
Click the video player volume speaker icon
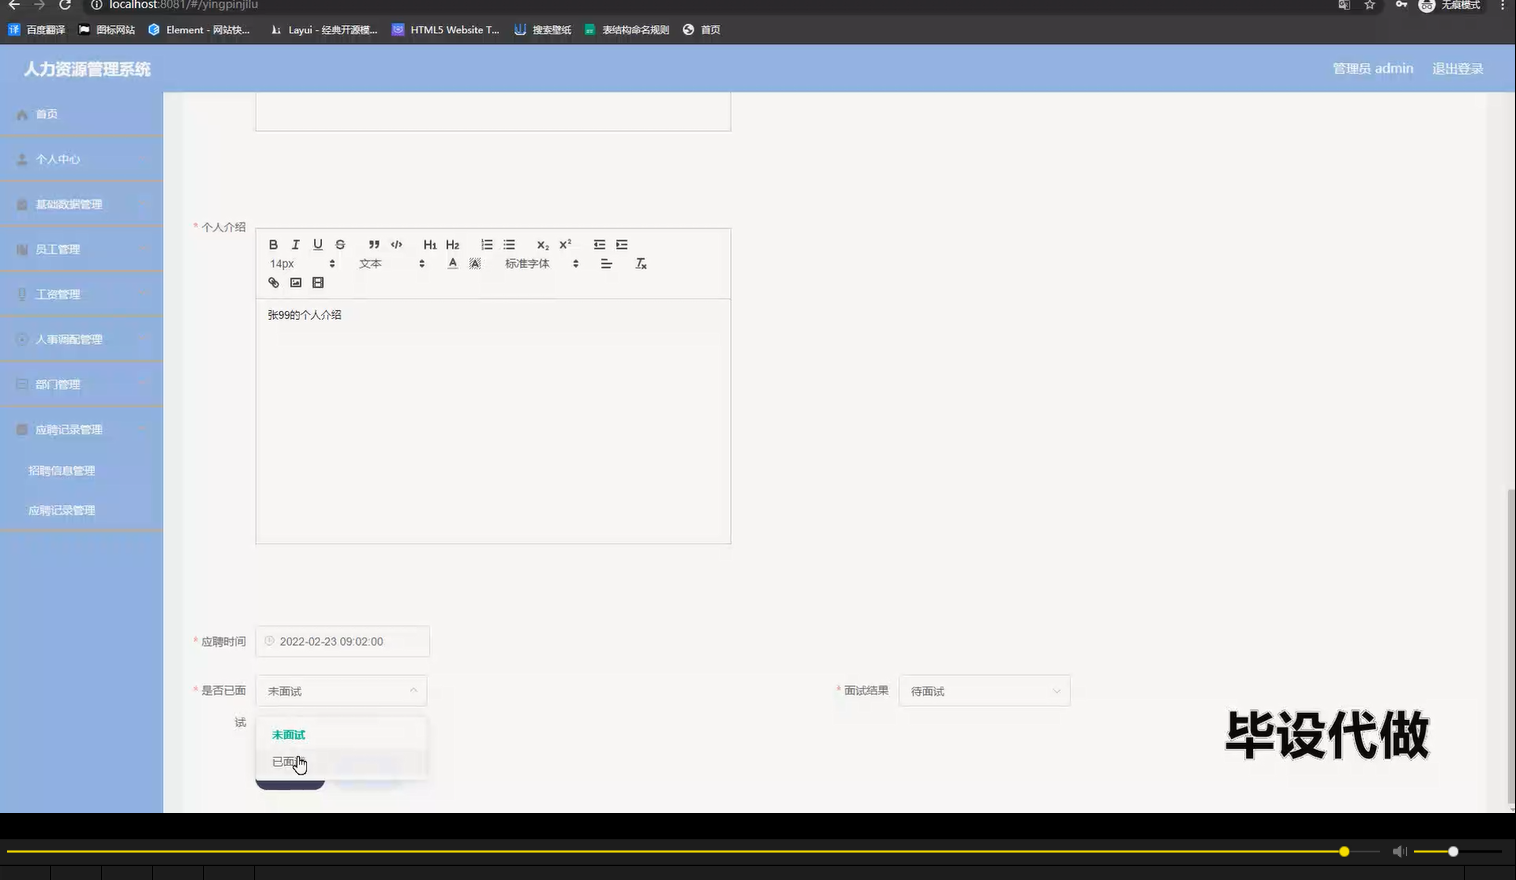coord(1399,851)
